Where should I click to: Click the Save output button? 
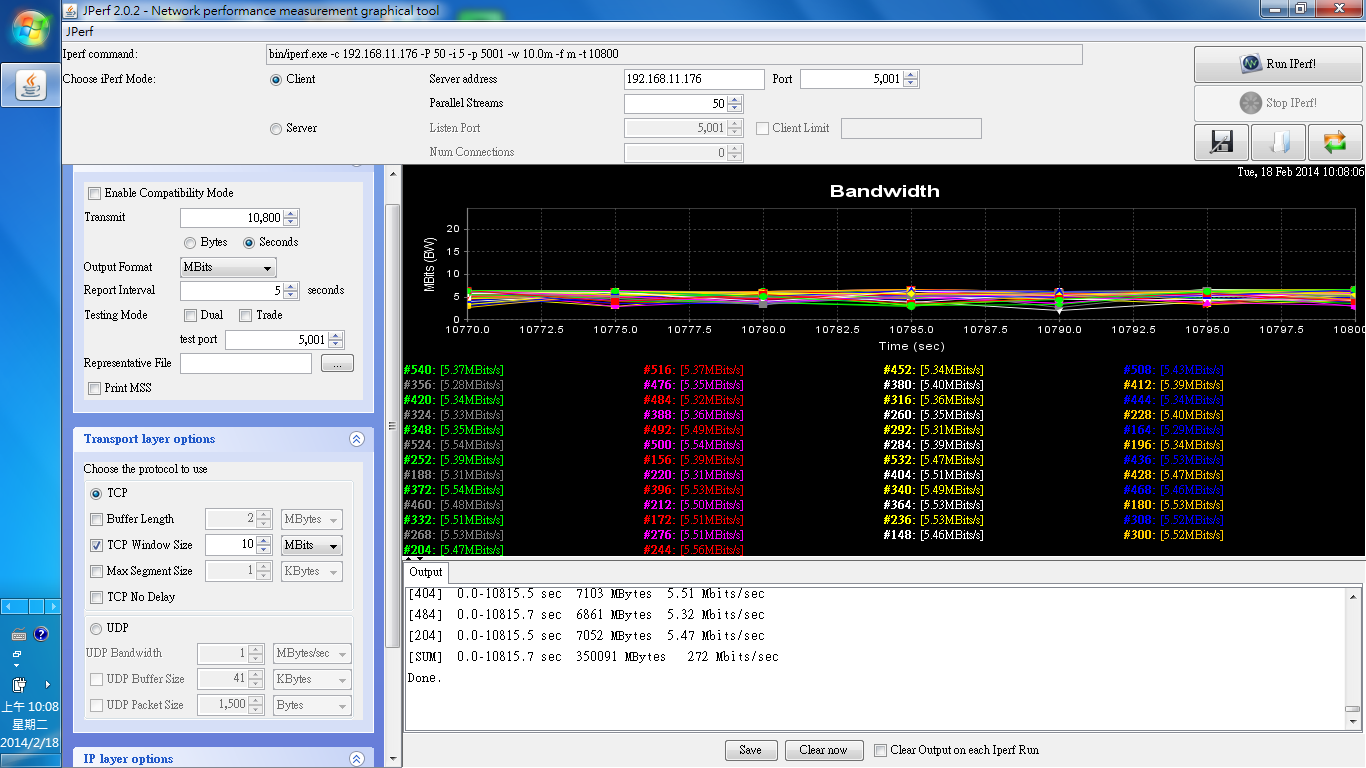click(x=750, y=750)
